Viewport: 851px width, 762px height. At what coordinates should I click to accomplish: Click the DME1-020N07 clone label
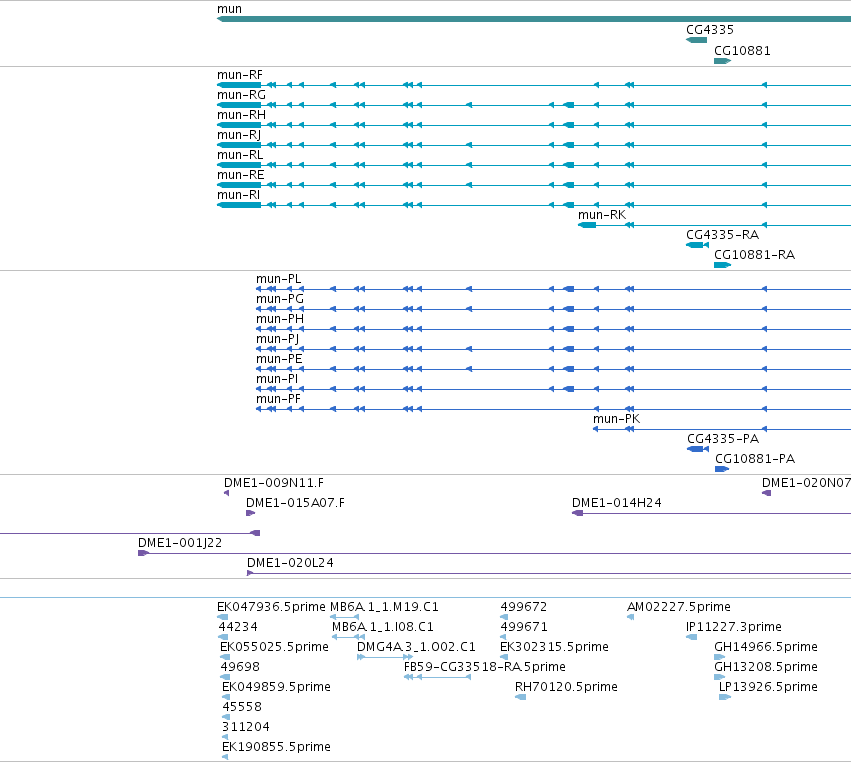pos(806,483)
